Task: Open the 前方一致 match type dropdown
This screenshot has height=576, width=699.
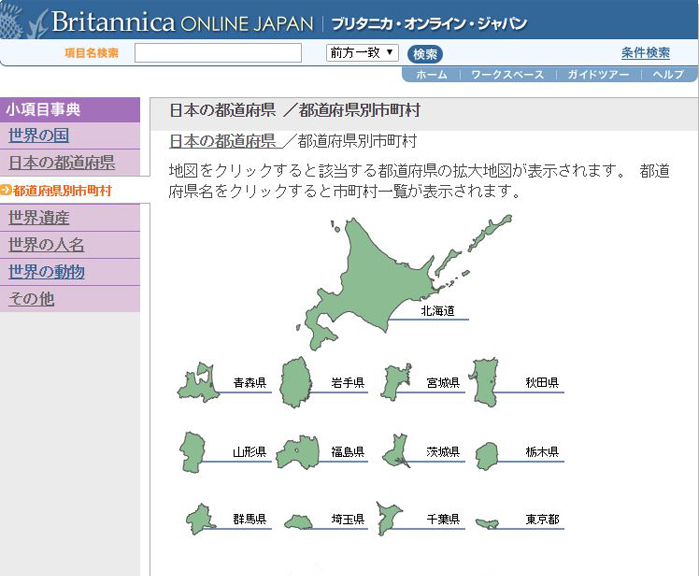Action: coord(362,53)
